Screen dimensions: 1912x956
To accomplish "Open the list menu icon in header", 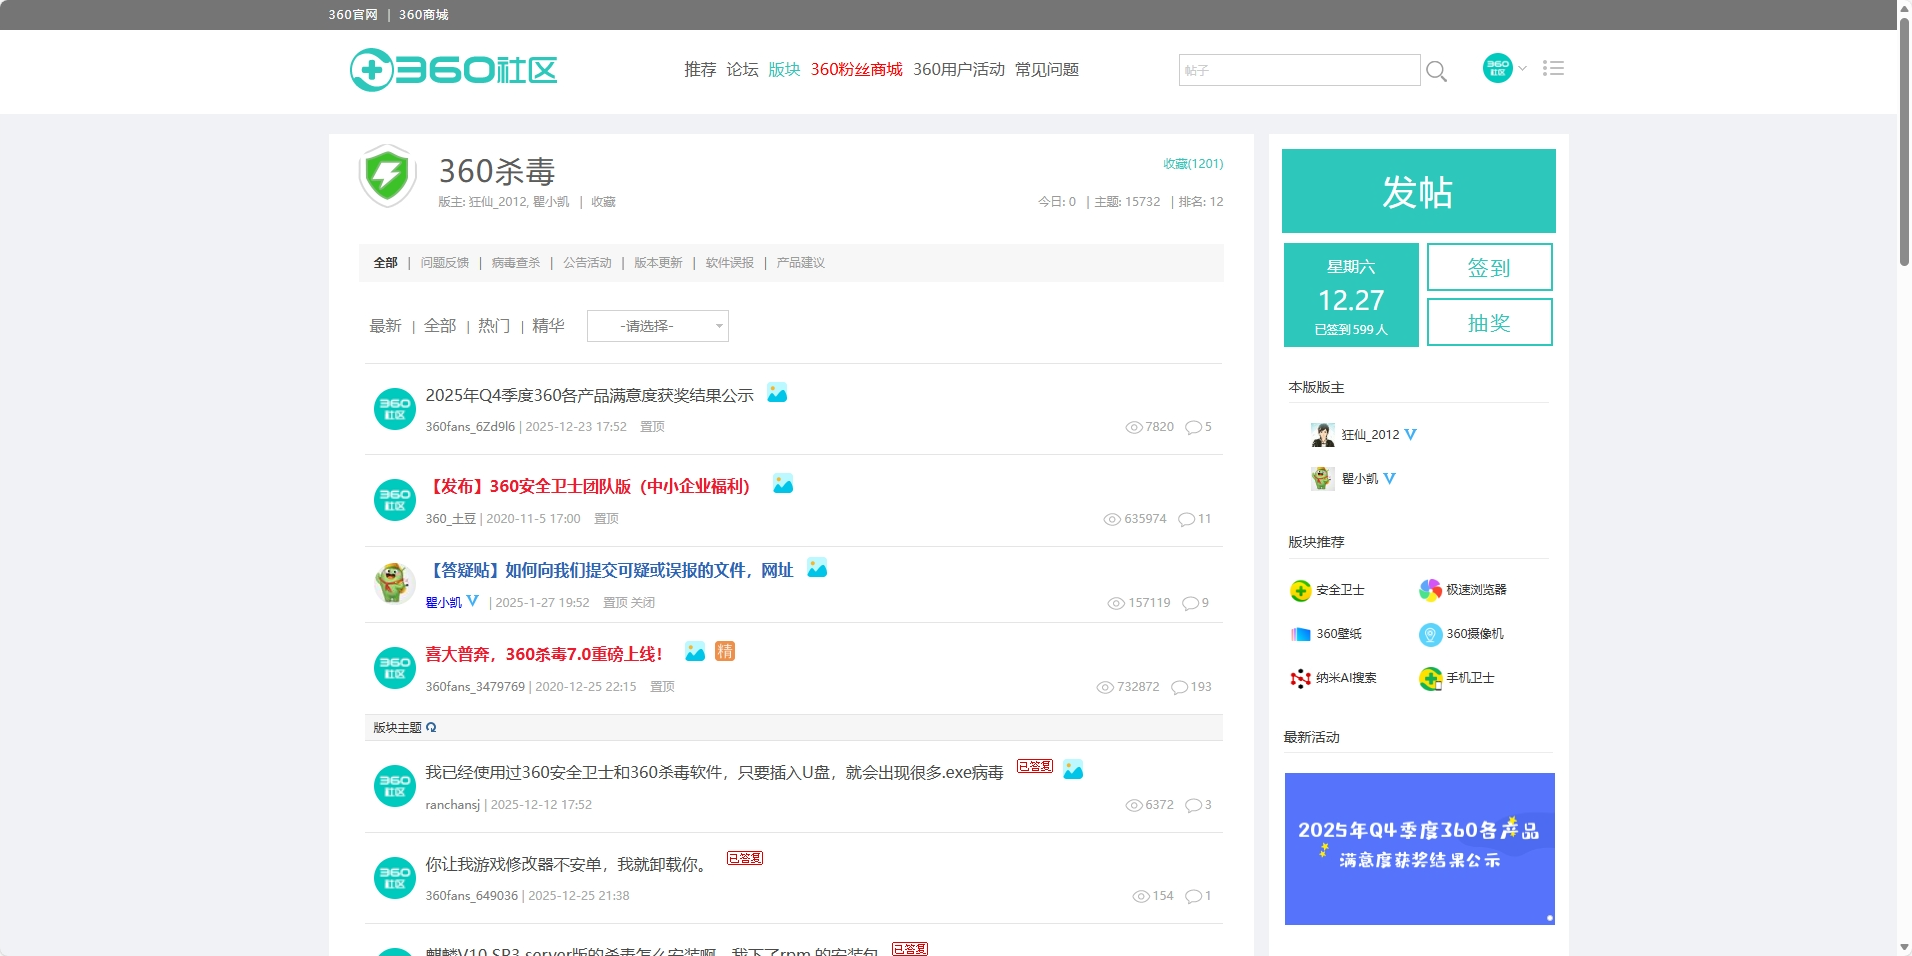I will [1552, 68].
